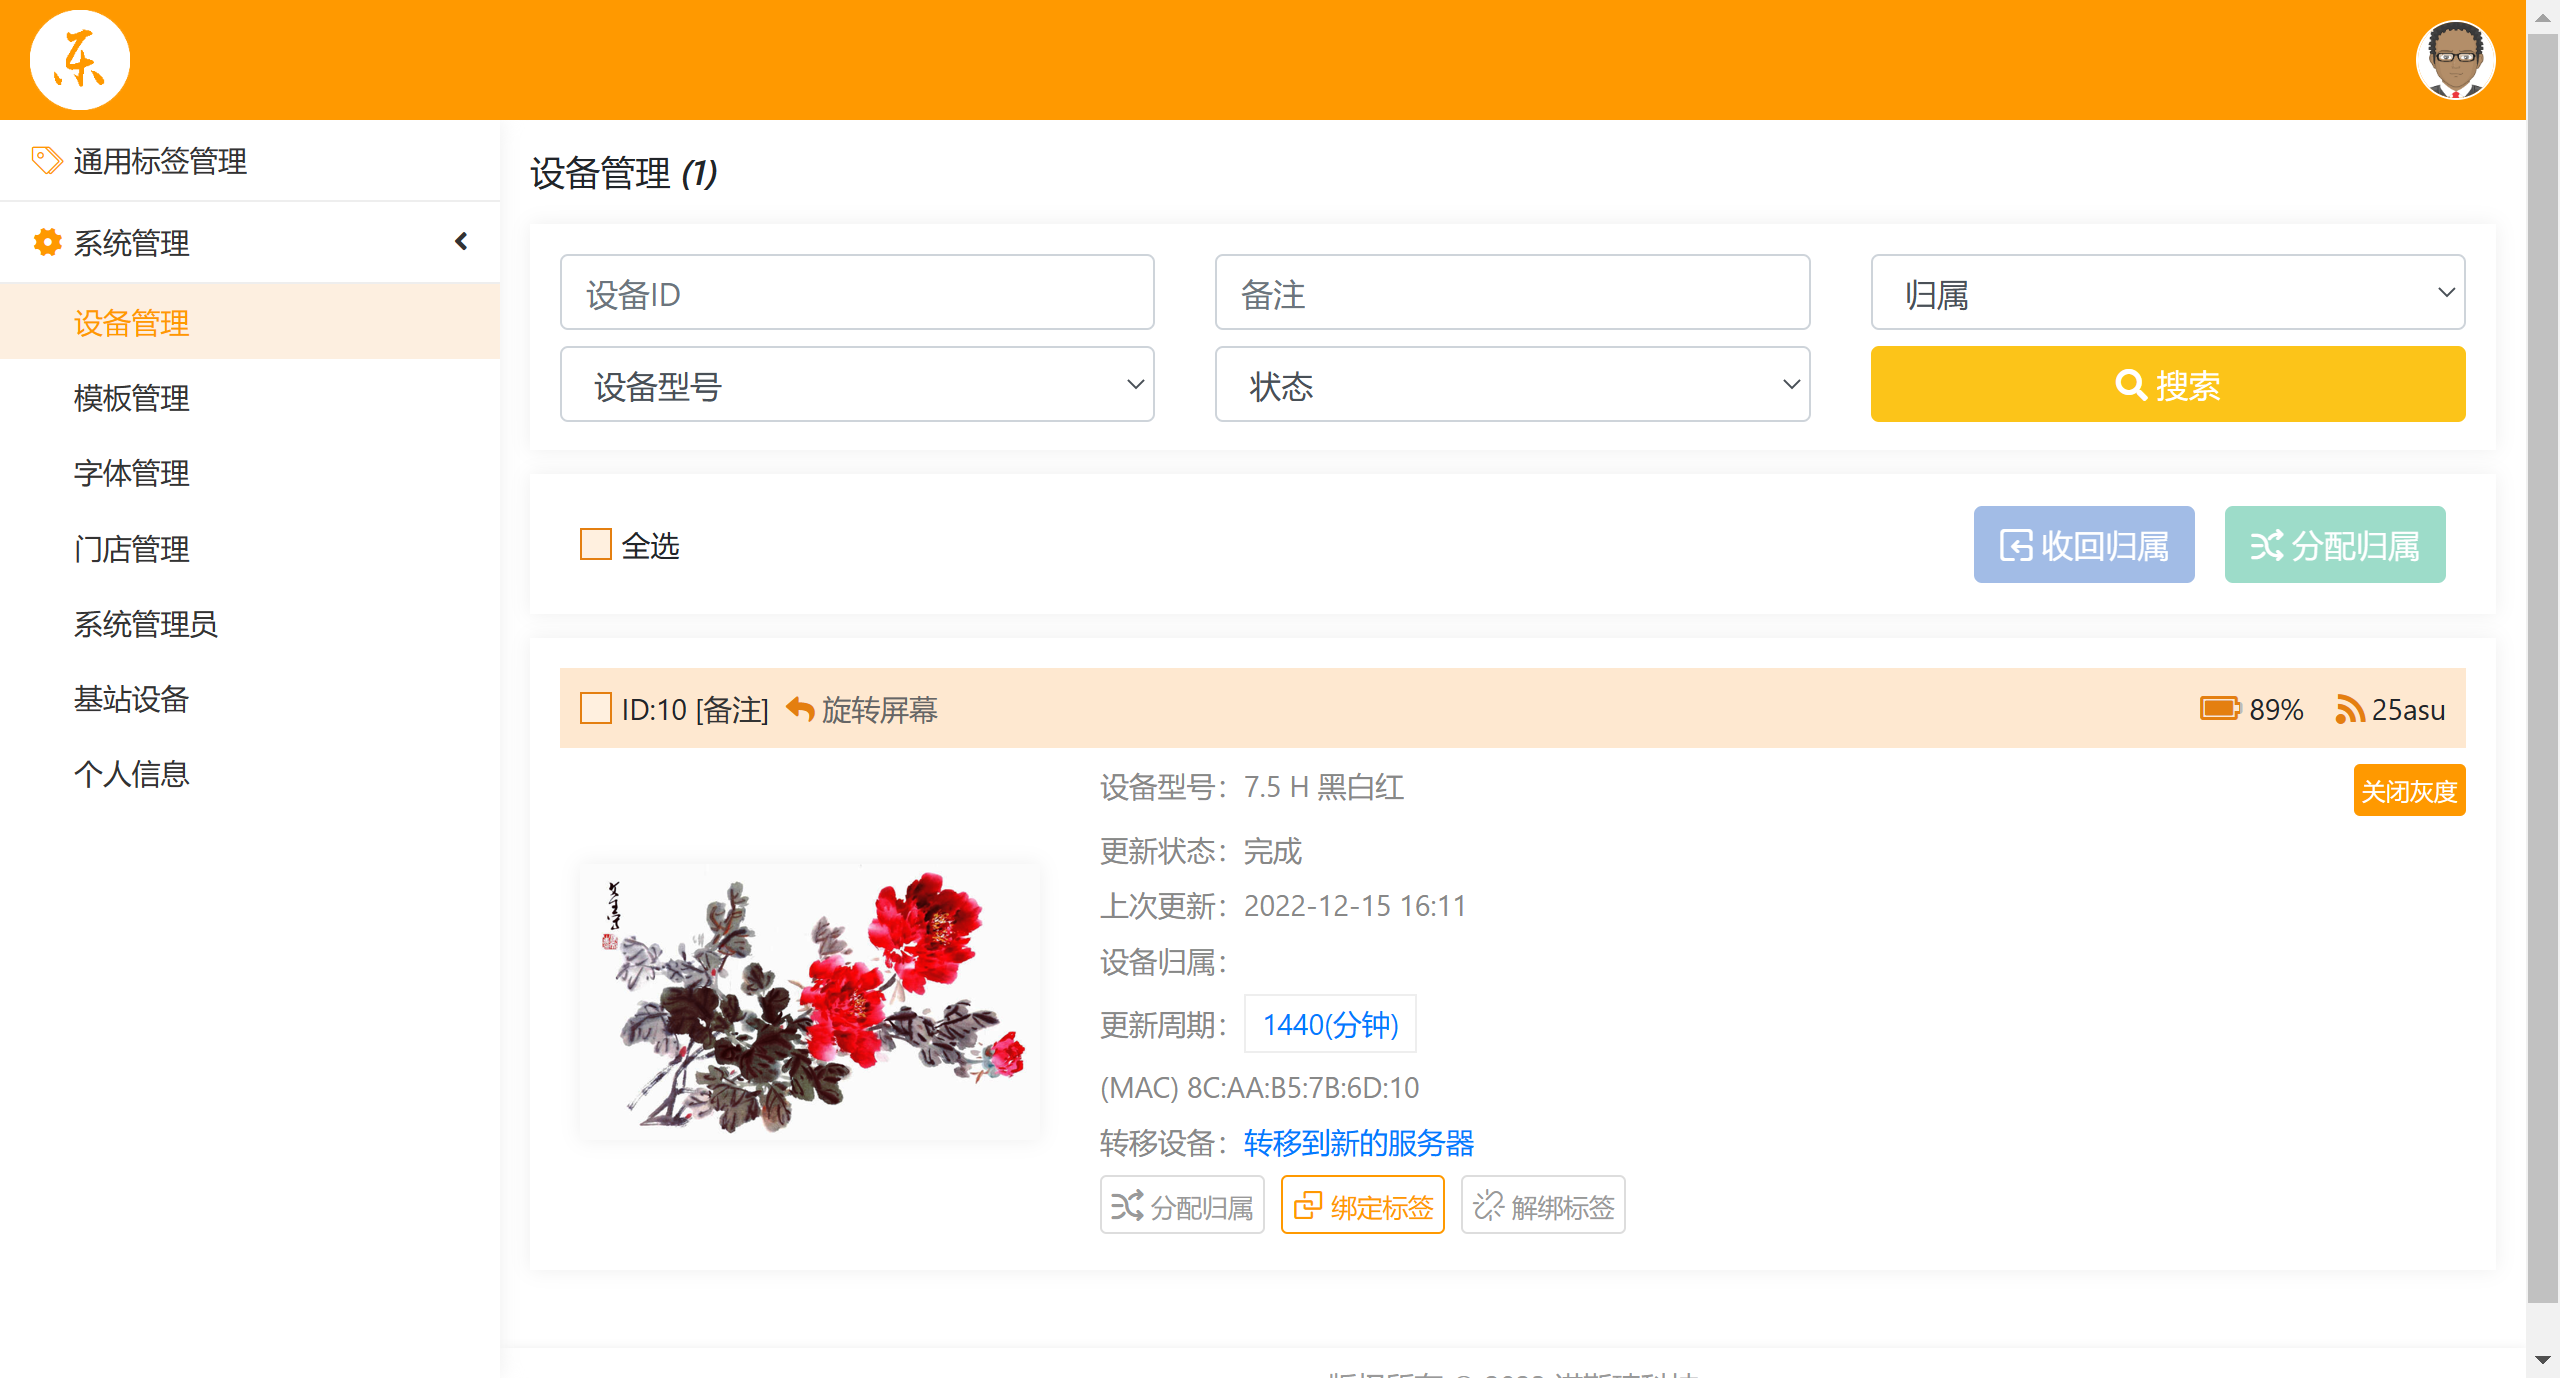Click the signal icon showing 25asu
Image resolution: width=2560 pixels, height=1378 pixels.
point(2349,709)
